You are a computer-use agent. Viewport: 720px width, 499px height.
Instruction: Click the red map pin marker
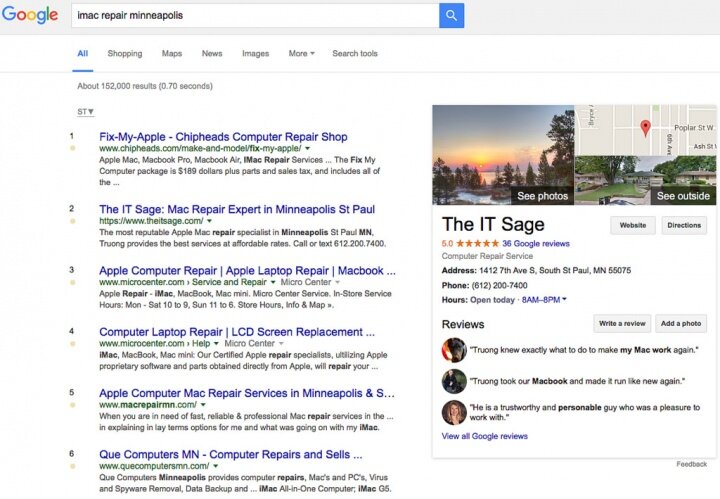pyautogui.click(x=645, y=128)
